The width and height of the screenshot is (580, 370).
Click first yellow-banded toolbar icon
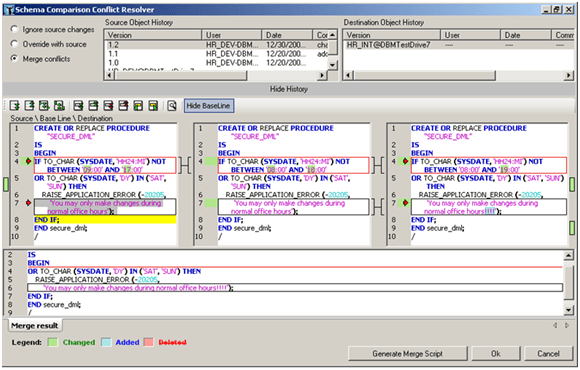[x=138, y=106]
